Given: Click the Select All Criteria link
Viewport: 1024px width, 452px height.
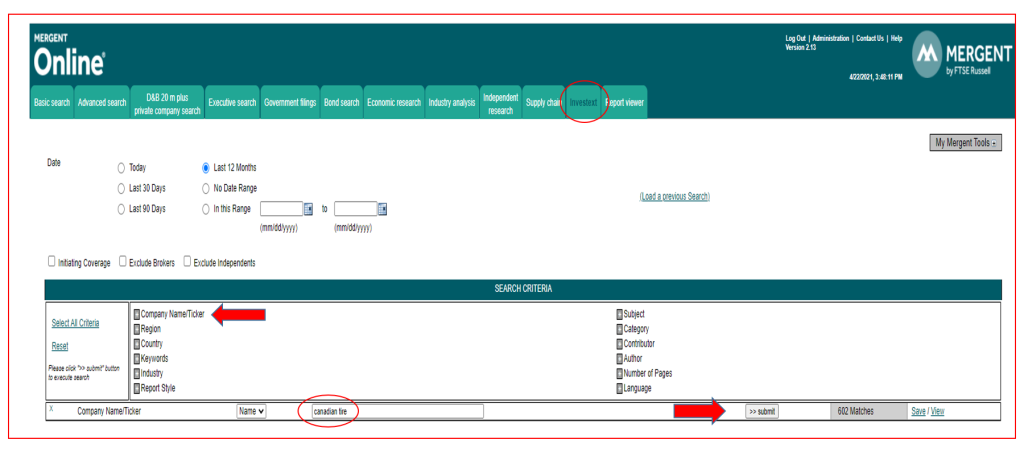Looking at the screenshot, I should [75, 323].
